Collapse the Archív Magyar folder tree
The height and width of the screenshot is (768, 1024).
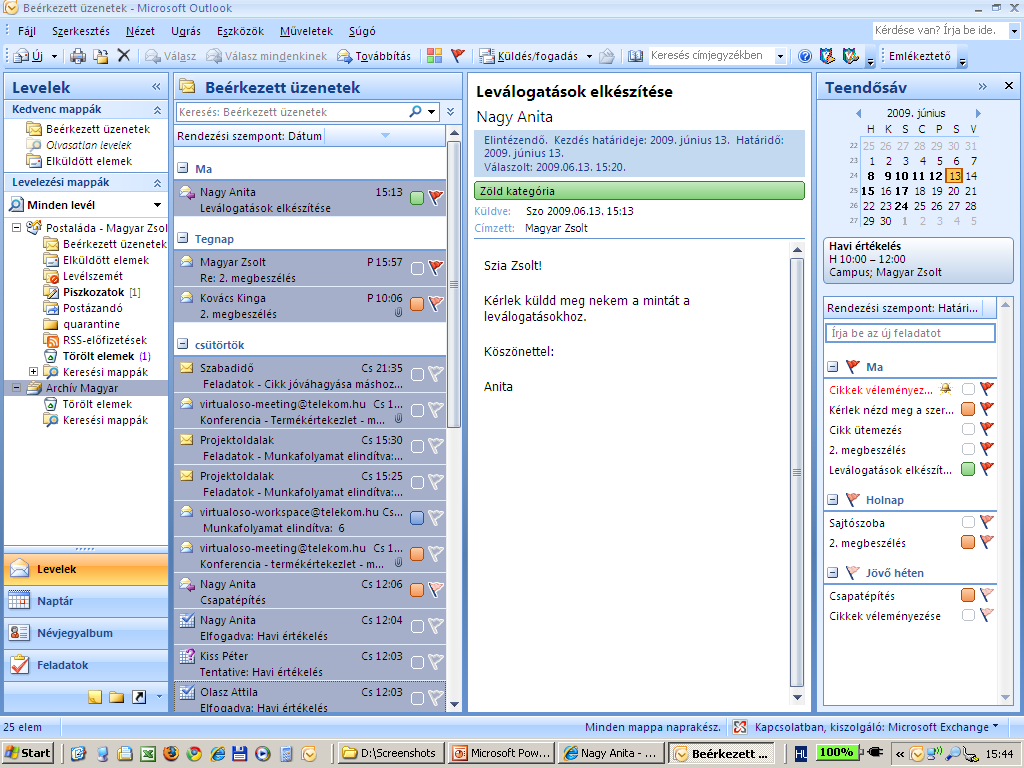[17, 388]
